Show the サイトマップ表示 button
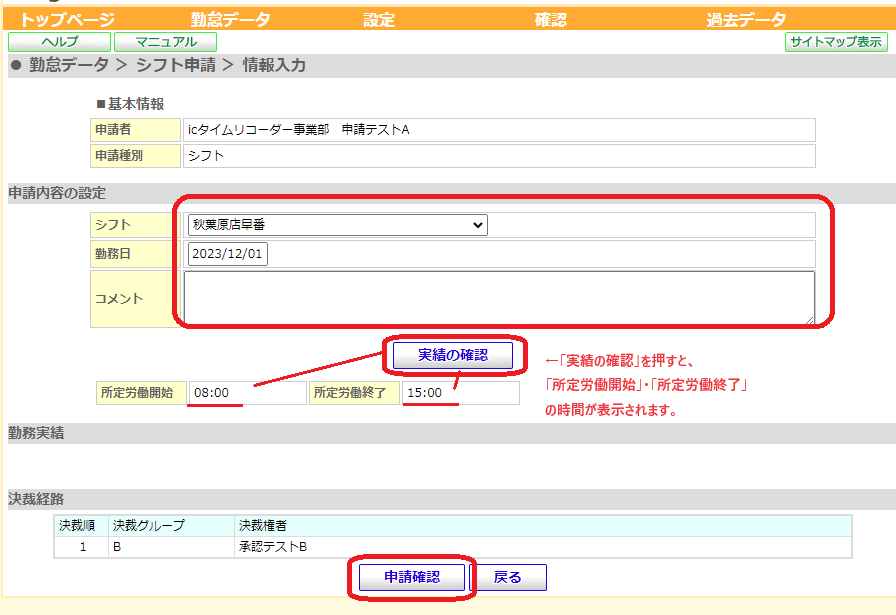The height and width of the screenshot is (615, 896). tap(836, 42)
